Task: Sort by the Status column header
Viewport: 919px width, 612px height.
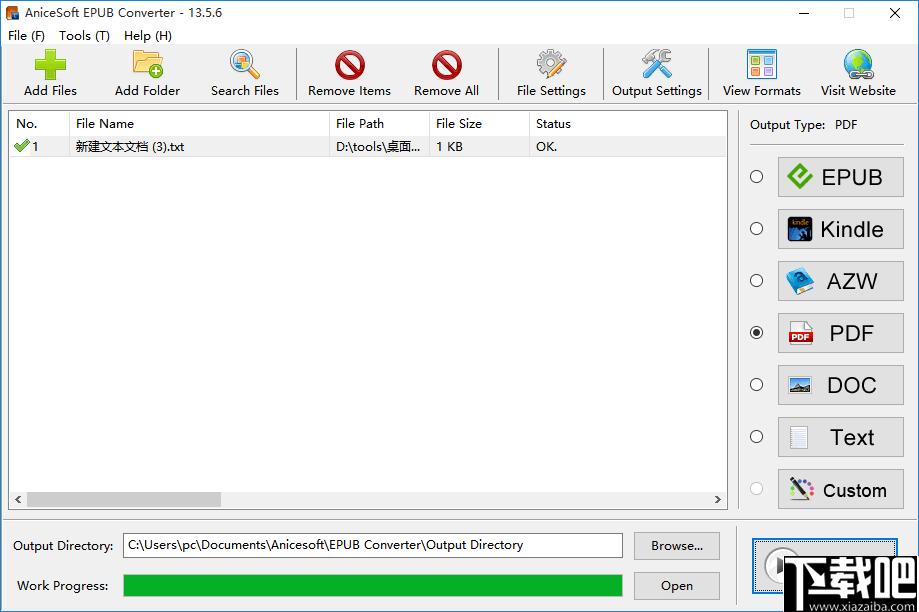Action: click(628, 124)
